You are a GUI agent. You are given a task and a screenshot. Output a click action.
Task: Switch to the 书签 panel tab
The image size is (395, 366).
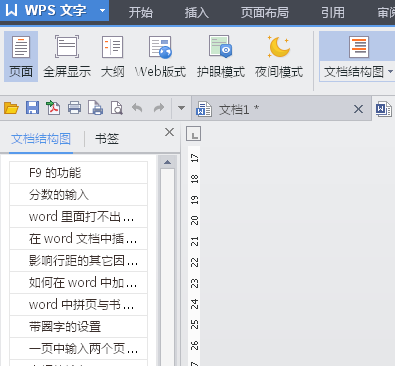tap(107, 139)
